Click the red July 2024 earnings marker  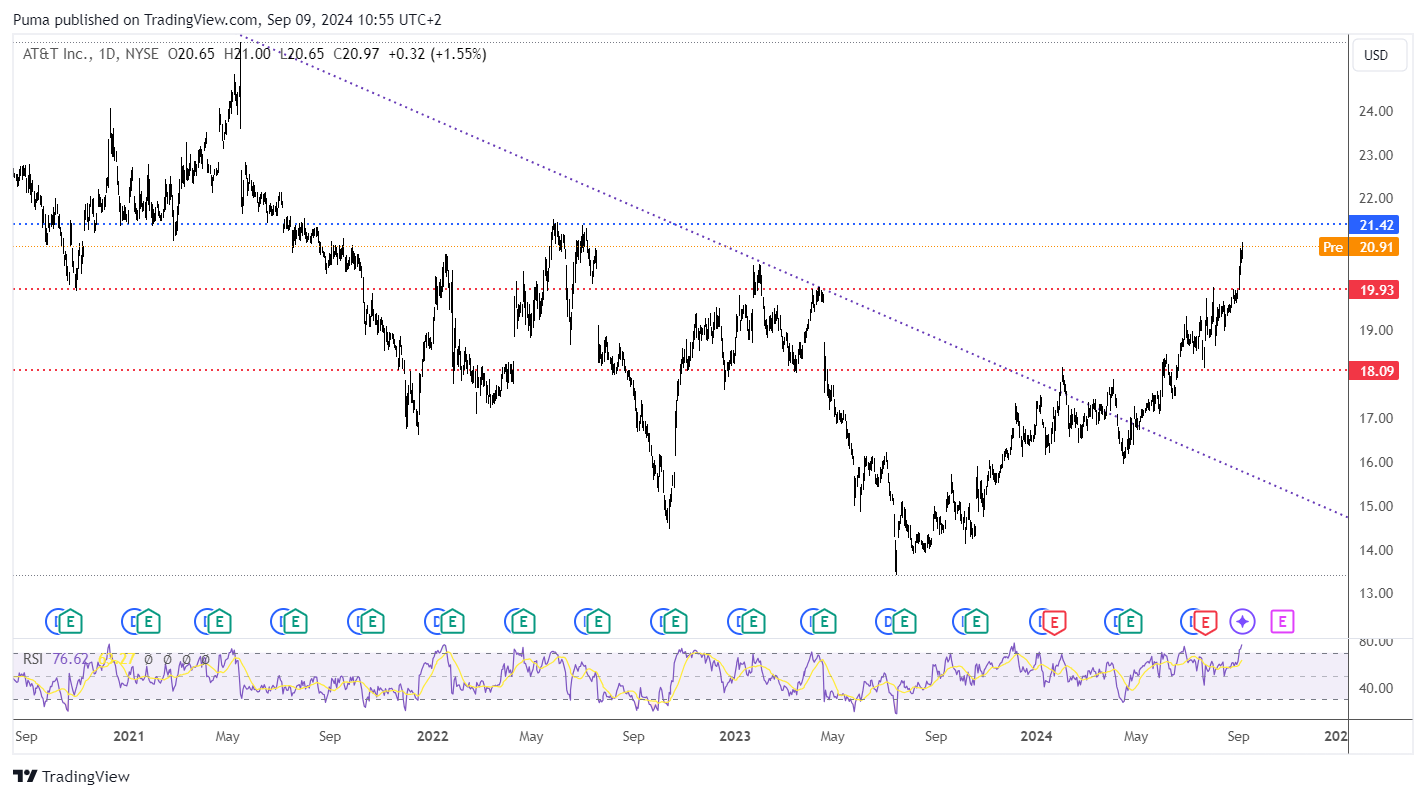point(1206,623)
